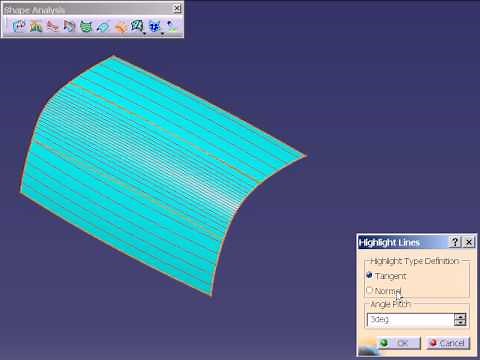Image resolution: width=480 pixels, height=360 pixels.
Task: Click the Angle Pitch value field
Action: click(x=410, y=320)
